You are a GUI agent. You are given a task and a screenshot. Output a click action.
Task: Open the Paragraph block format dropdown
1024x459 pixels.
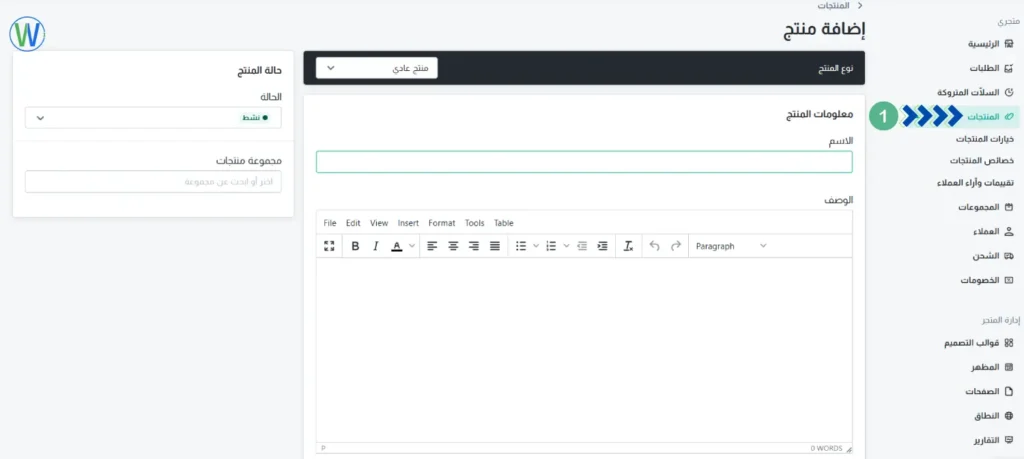click(x=730, y=246)
